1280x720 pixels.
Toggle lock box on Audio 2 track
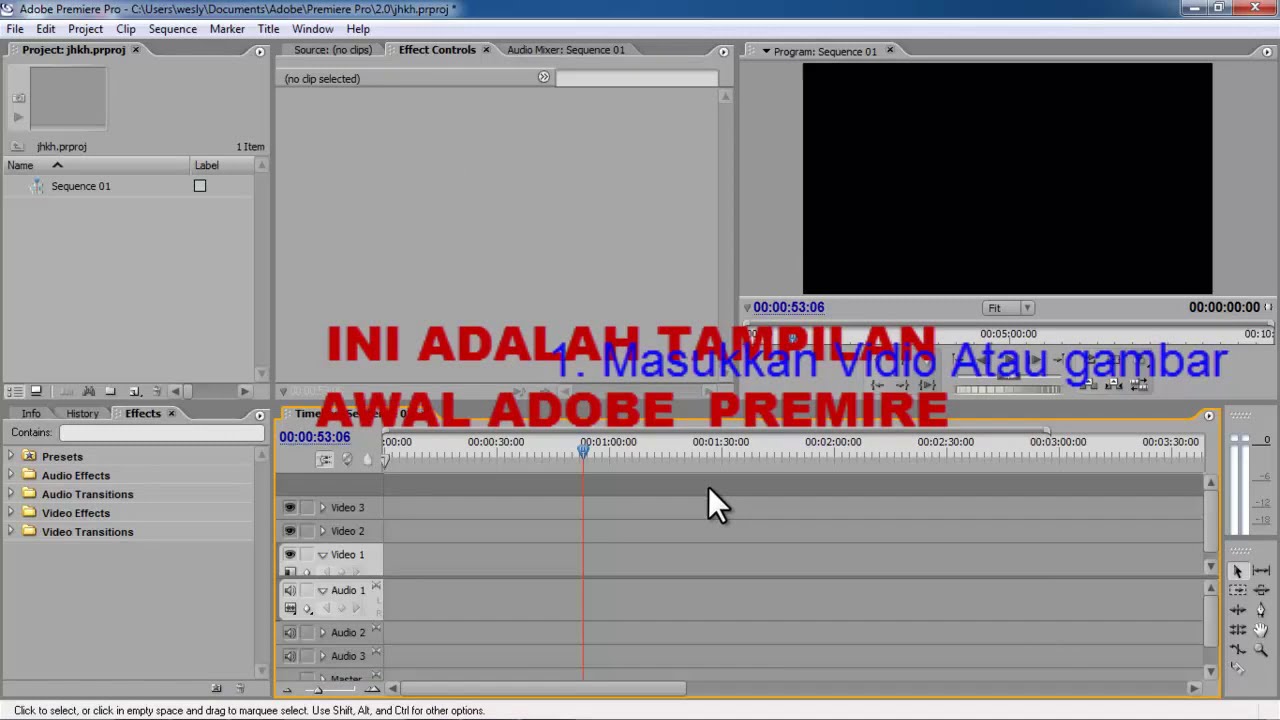[307, 632]
